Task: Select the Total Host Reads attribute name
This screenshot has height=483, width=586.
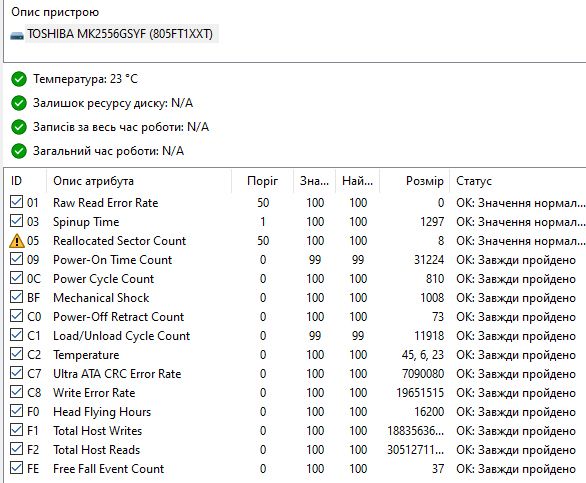Action: coord(96,450)
